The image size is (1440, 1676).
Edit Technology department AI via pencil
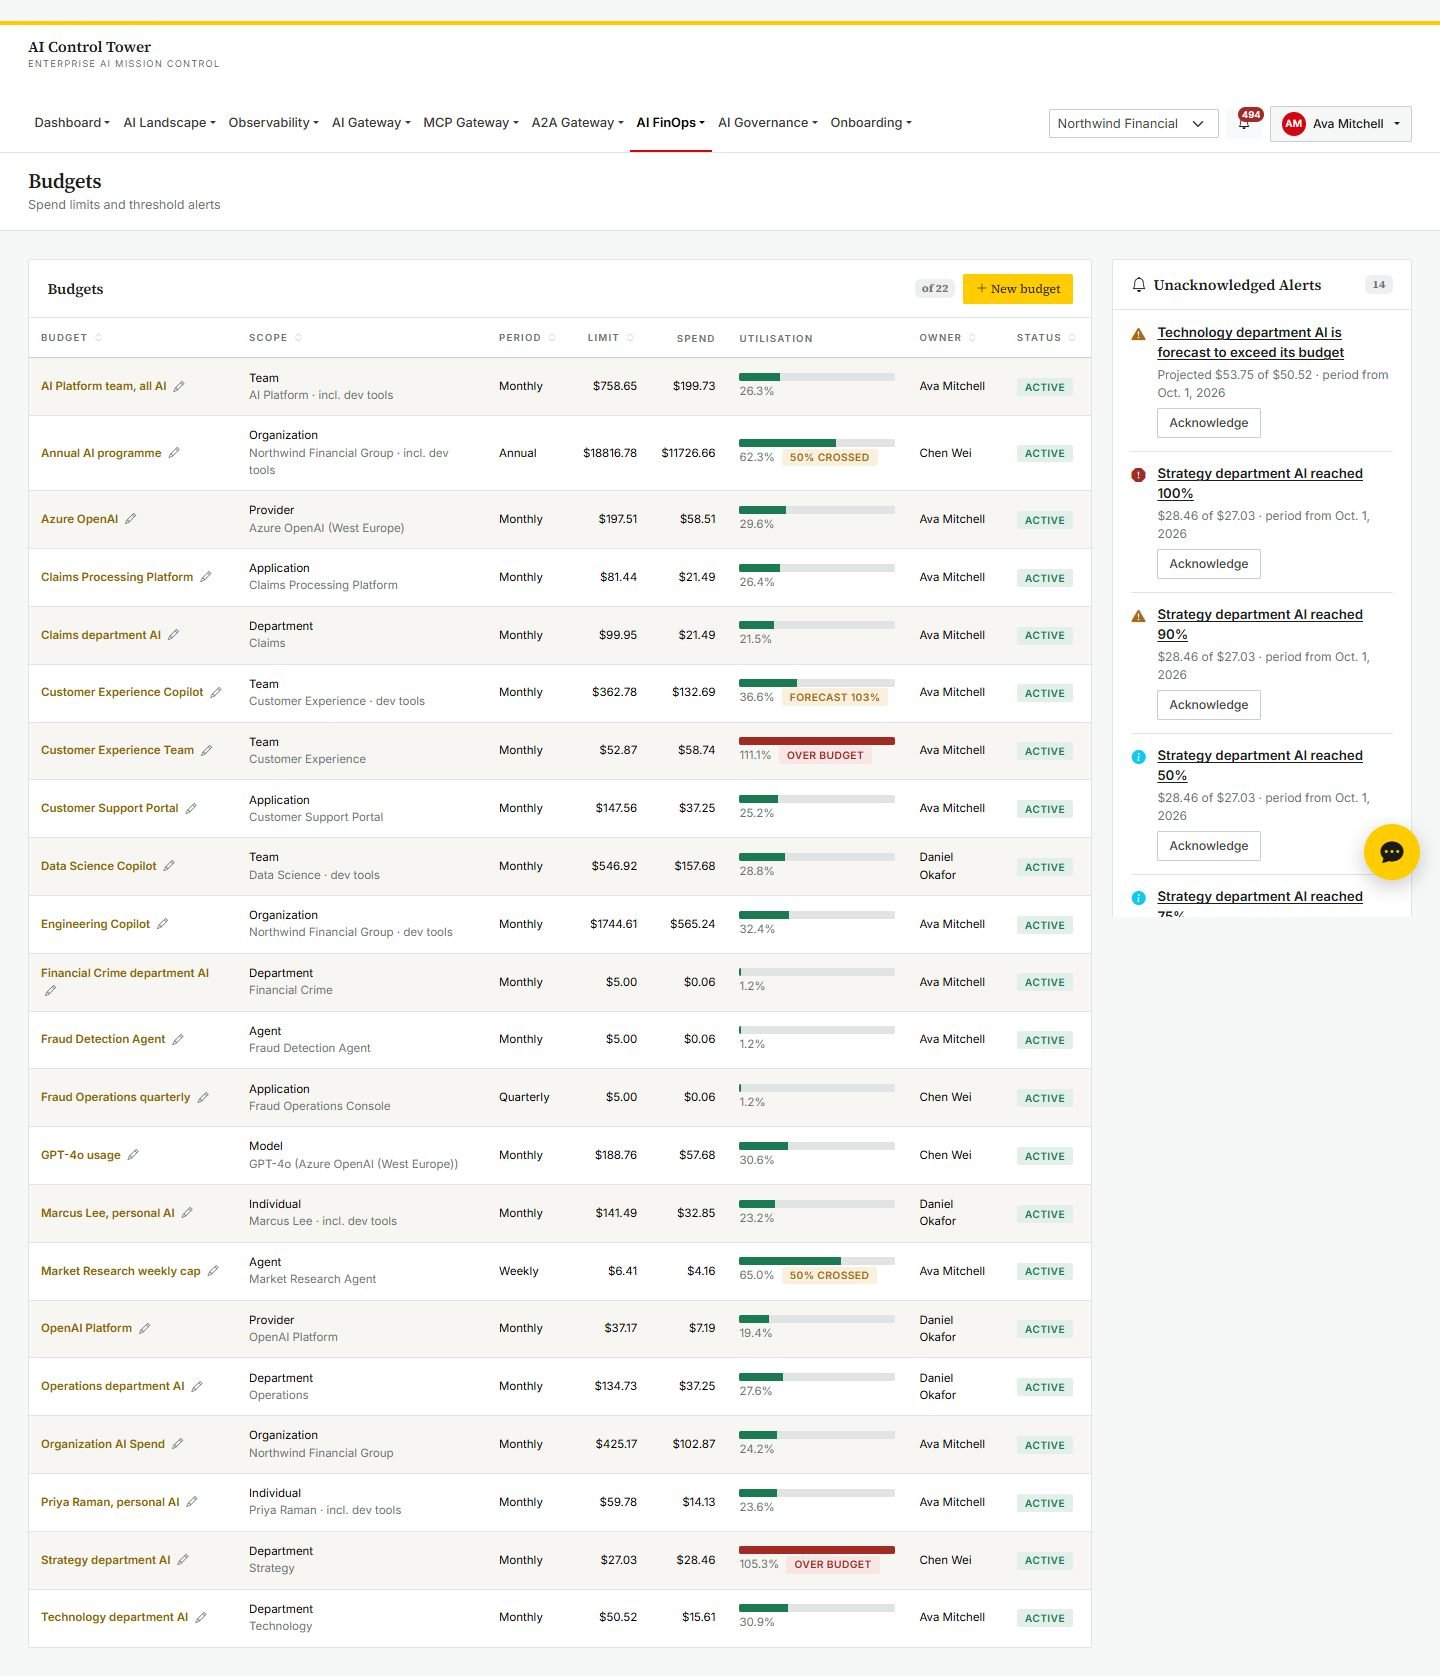(x=201, y=1617)
